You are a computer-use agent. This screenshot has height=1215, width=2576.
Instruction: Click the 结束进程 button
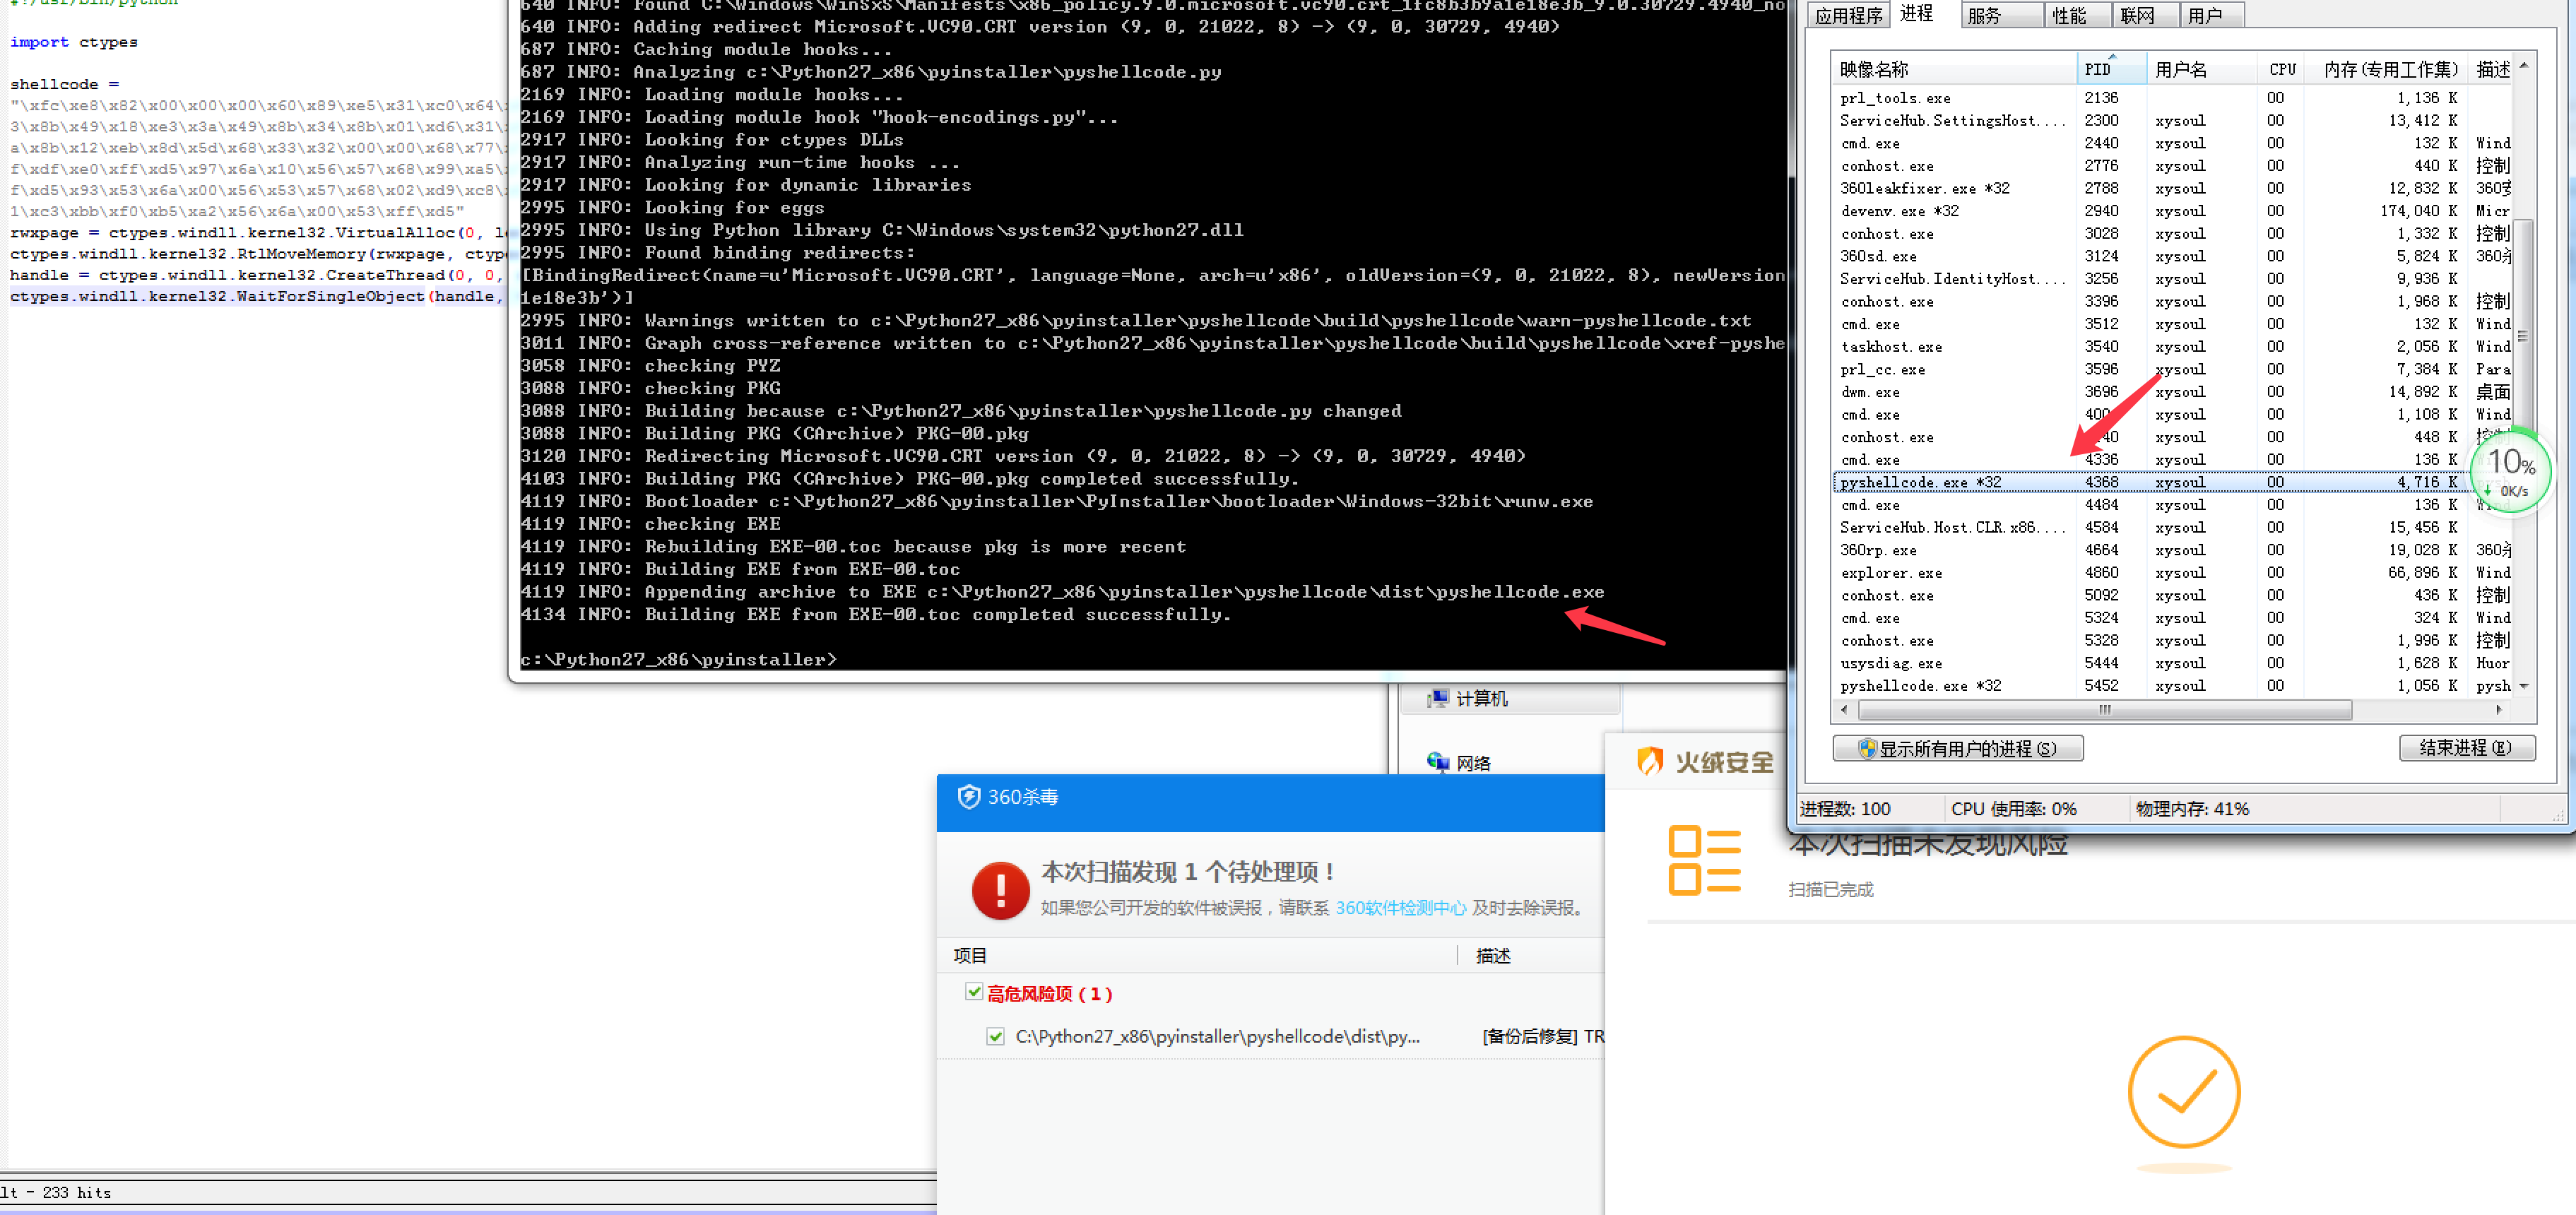pos(2466,747)
